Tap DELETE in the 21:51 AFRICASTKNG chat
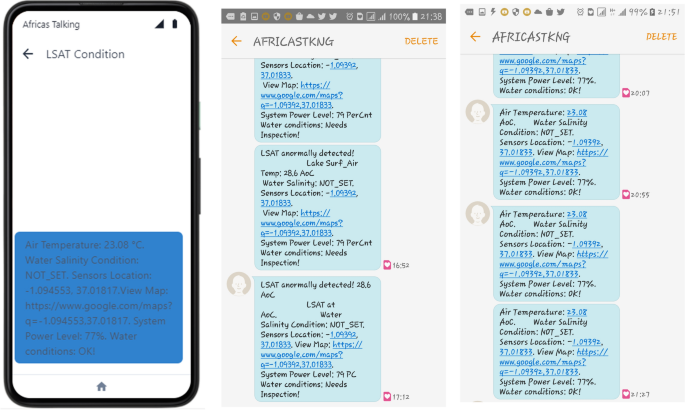Screen dimensions: 685x410 point(661,37)
